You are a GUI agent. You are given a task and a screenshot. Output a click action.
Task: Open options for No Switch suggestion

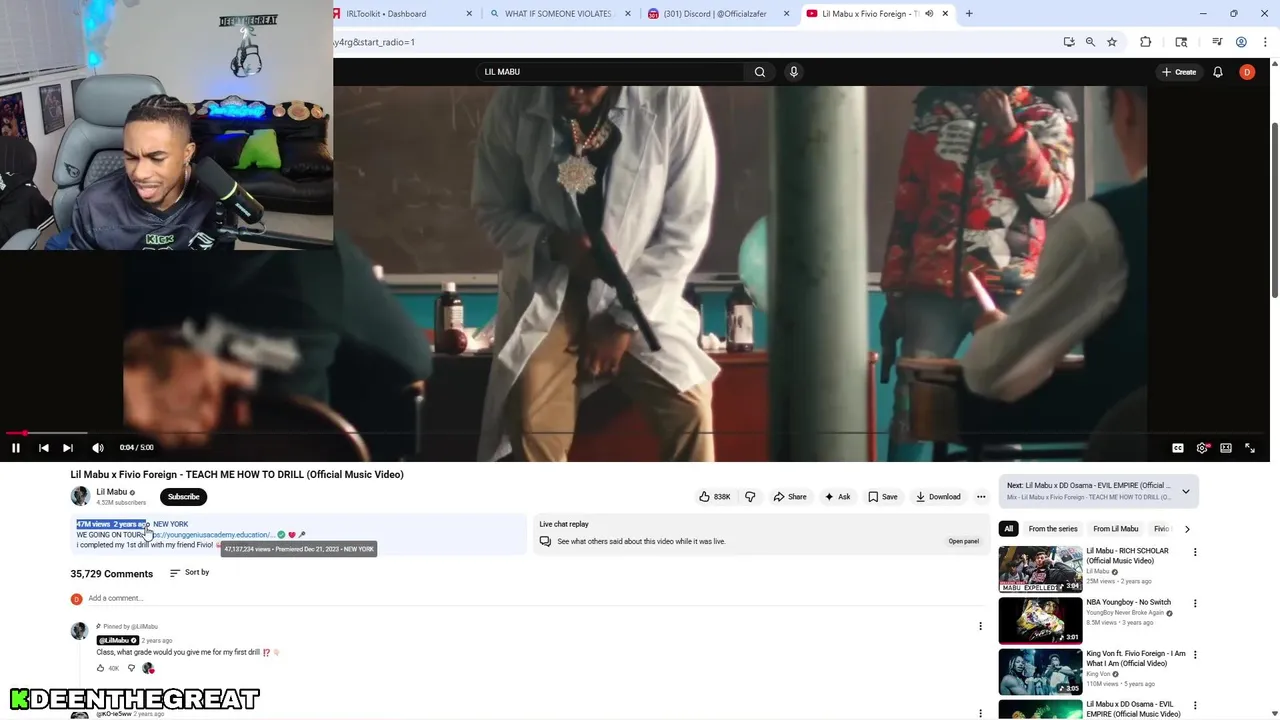click(x=1194, y=603)
